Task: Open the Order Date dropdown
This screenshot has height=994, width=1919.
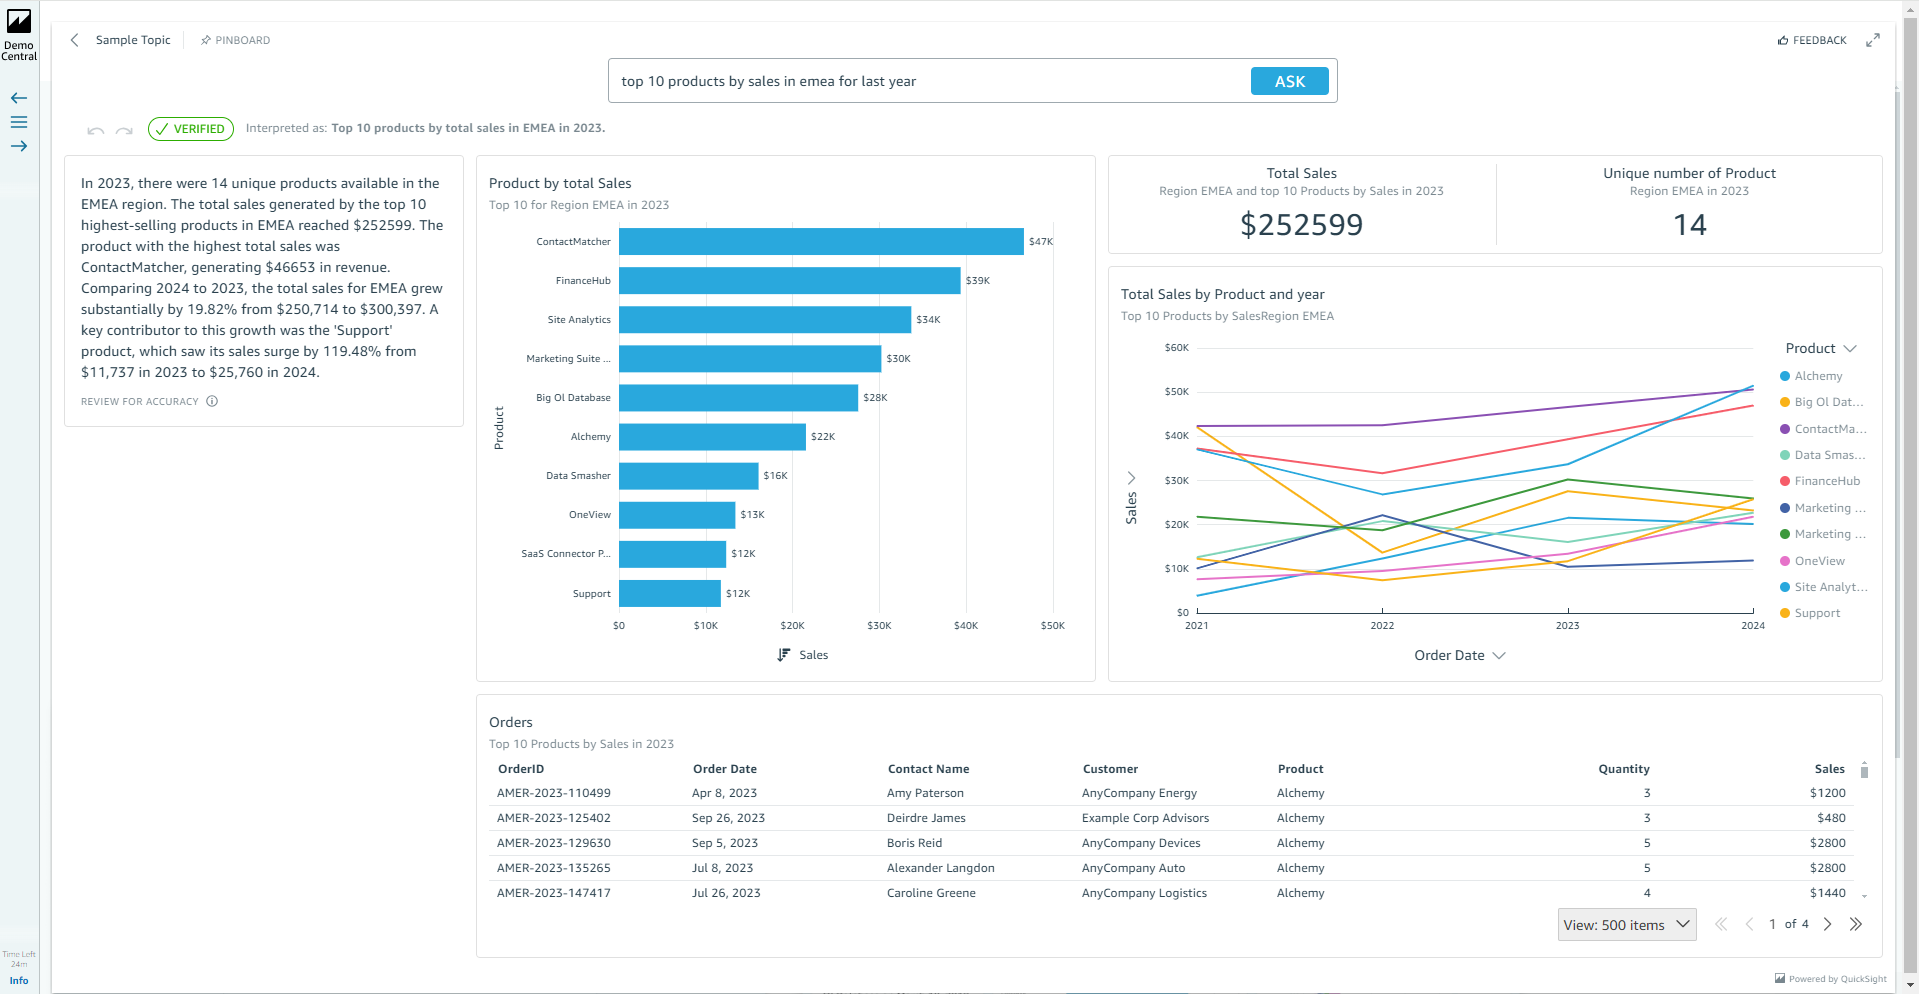Action: point(1459,655)
